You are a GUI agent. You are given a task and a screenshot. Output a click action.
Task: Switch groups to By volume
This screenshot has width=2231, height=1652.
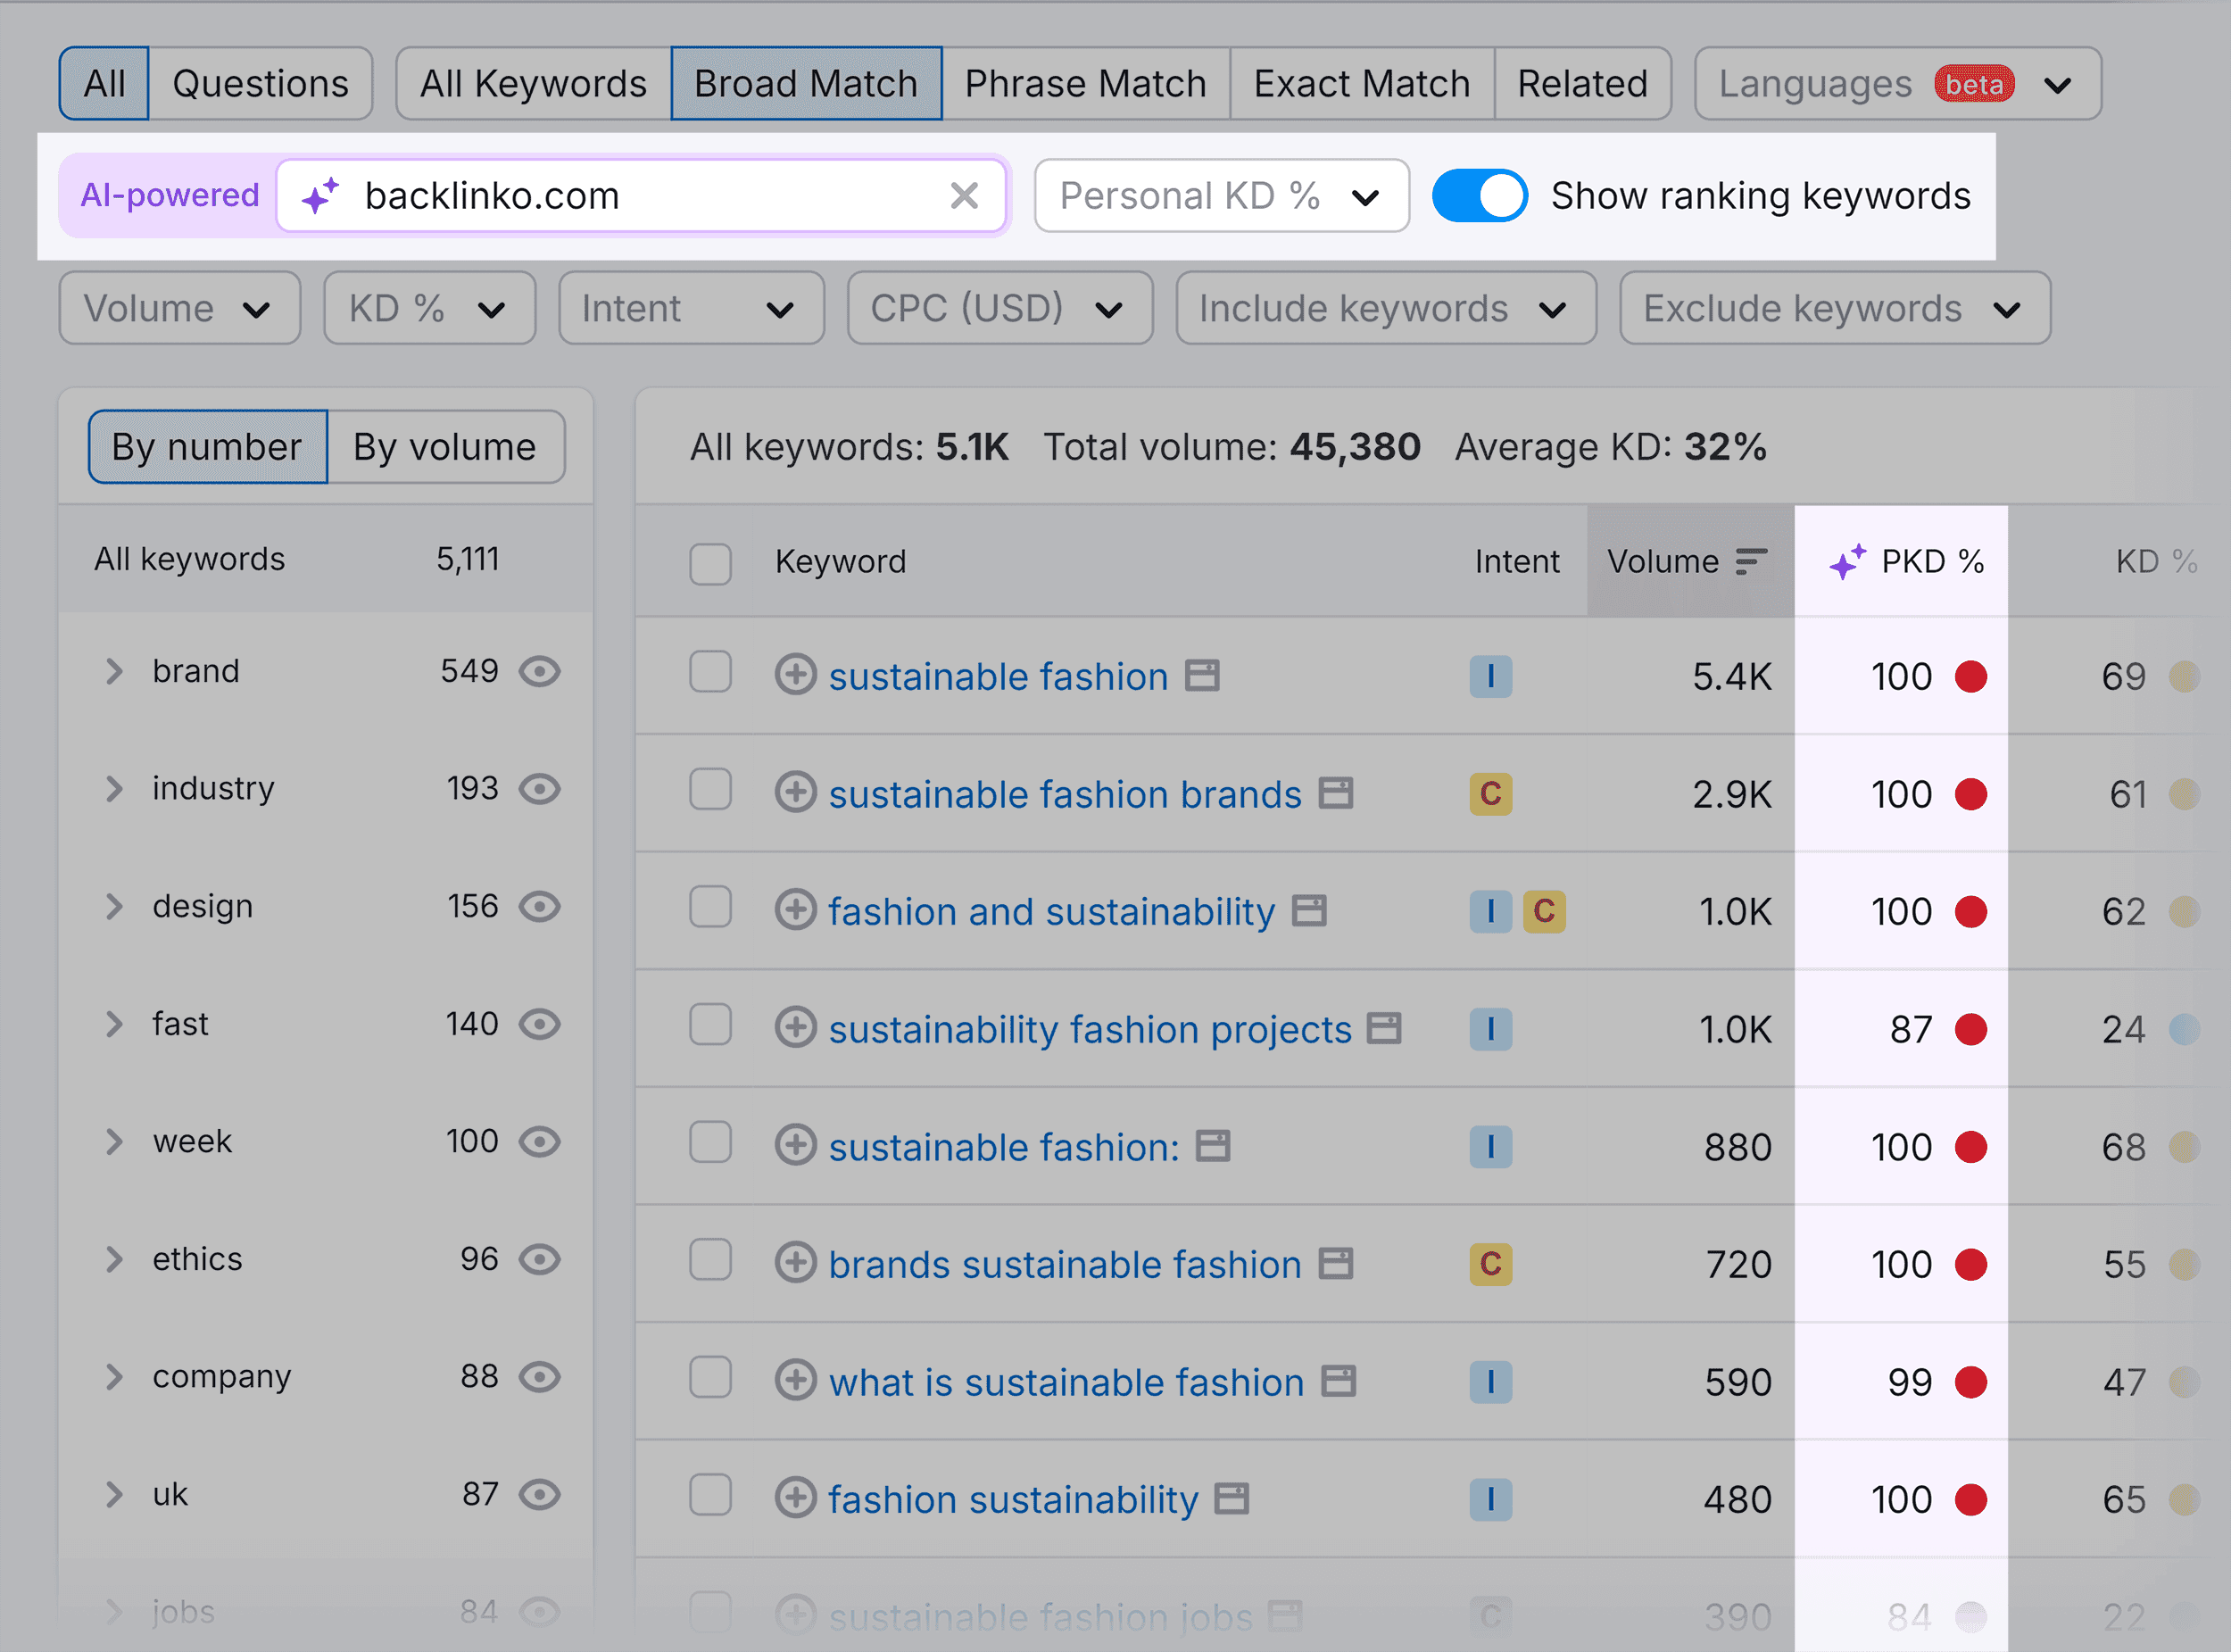coord(445,447)
